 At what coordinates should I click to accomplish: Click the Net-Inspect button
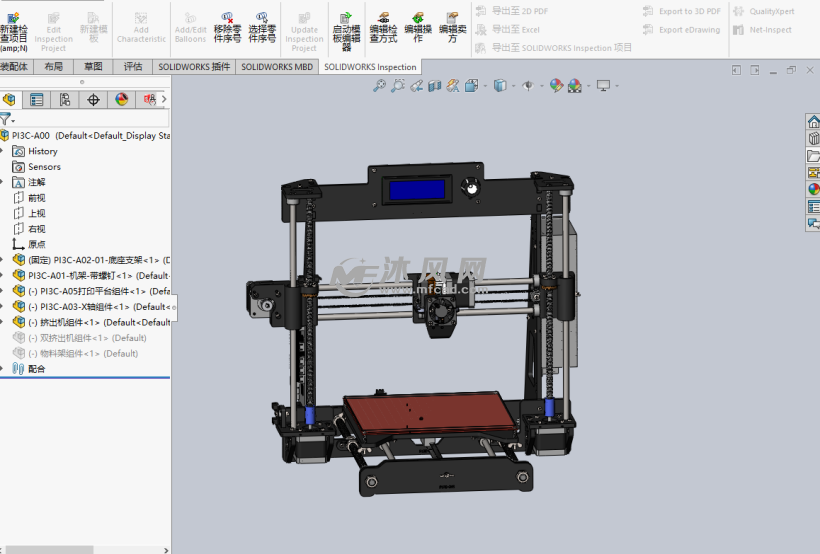762,30
